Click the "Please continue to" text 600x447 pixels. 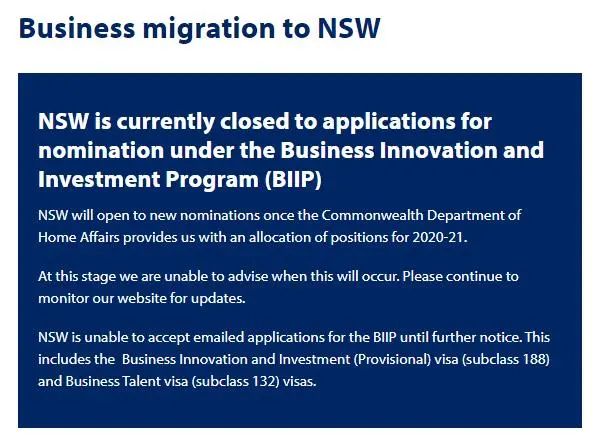coord(461,277)
